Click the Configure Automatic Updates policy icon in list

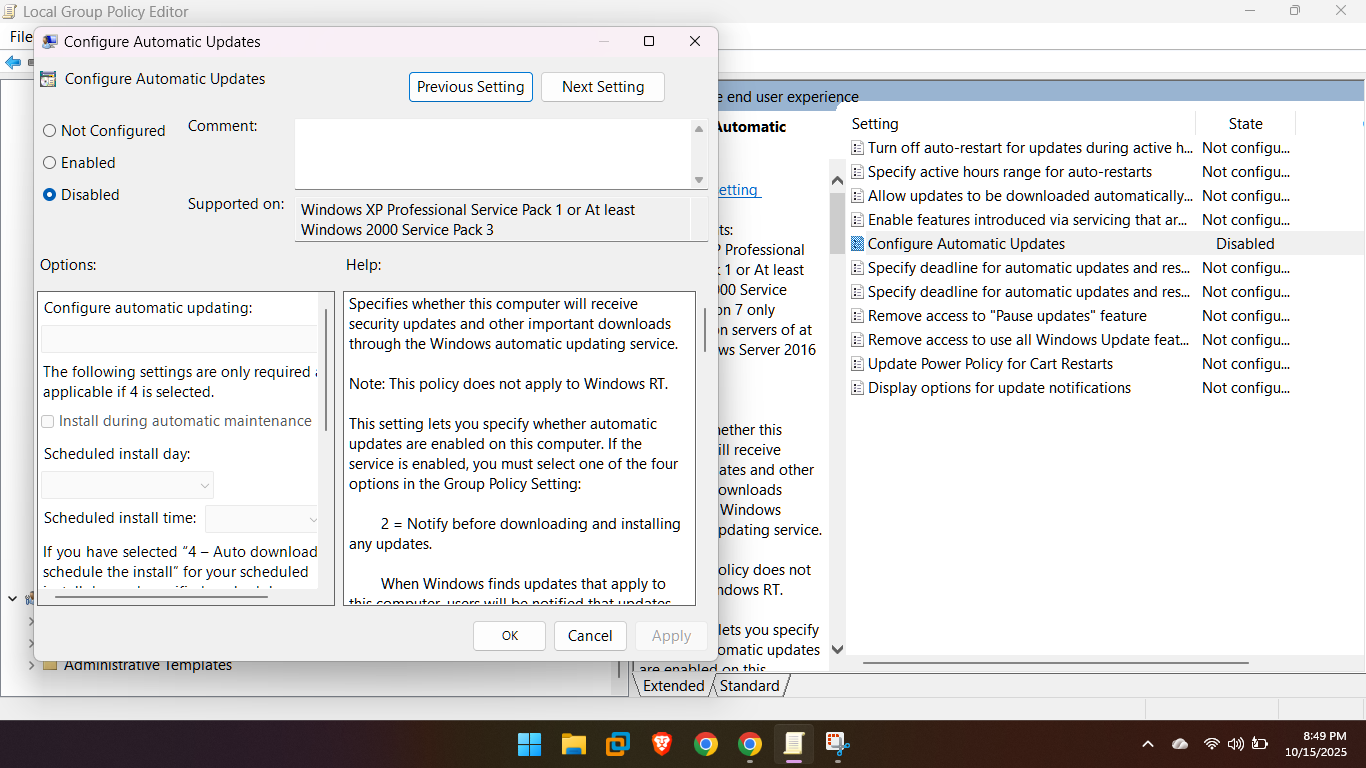[x=857, y=244]
